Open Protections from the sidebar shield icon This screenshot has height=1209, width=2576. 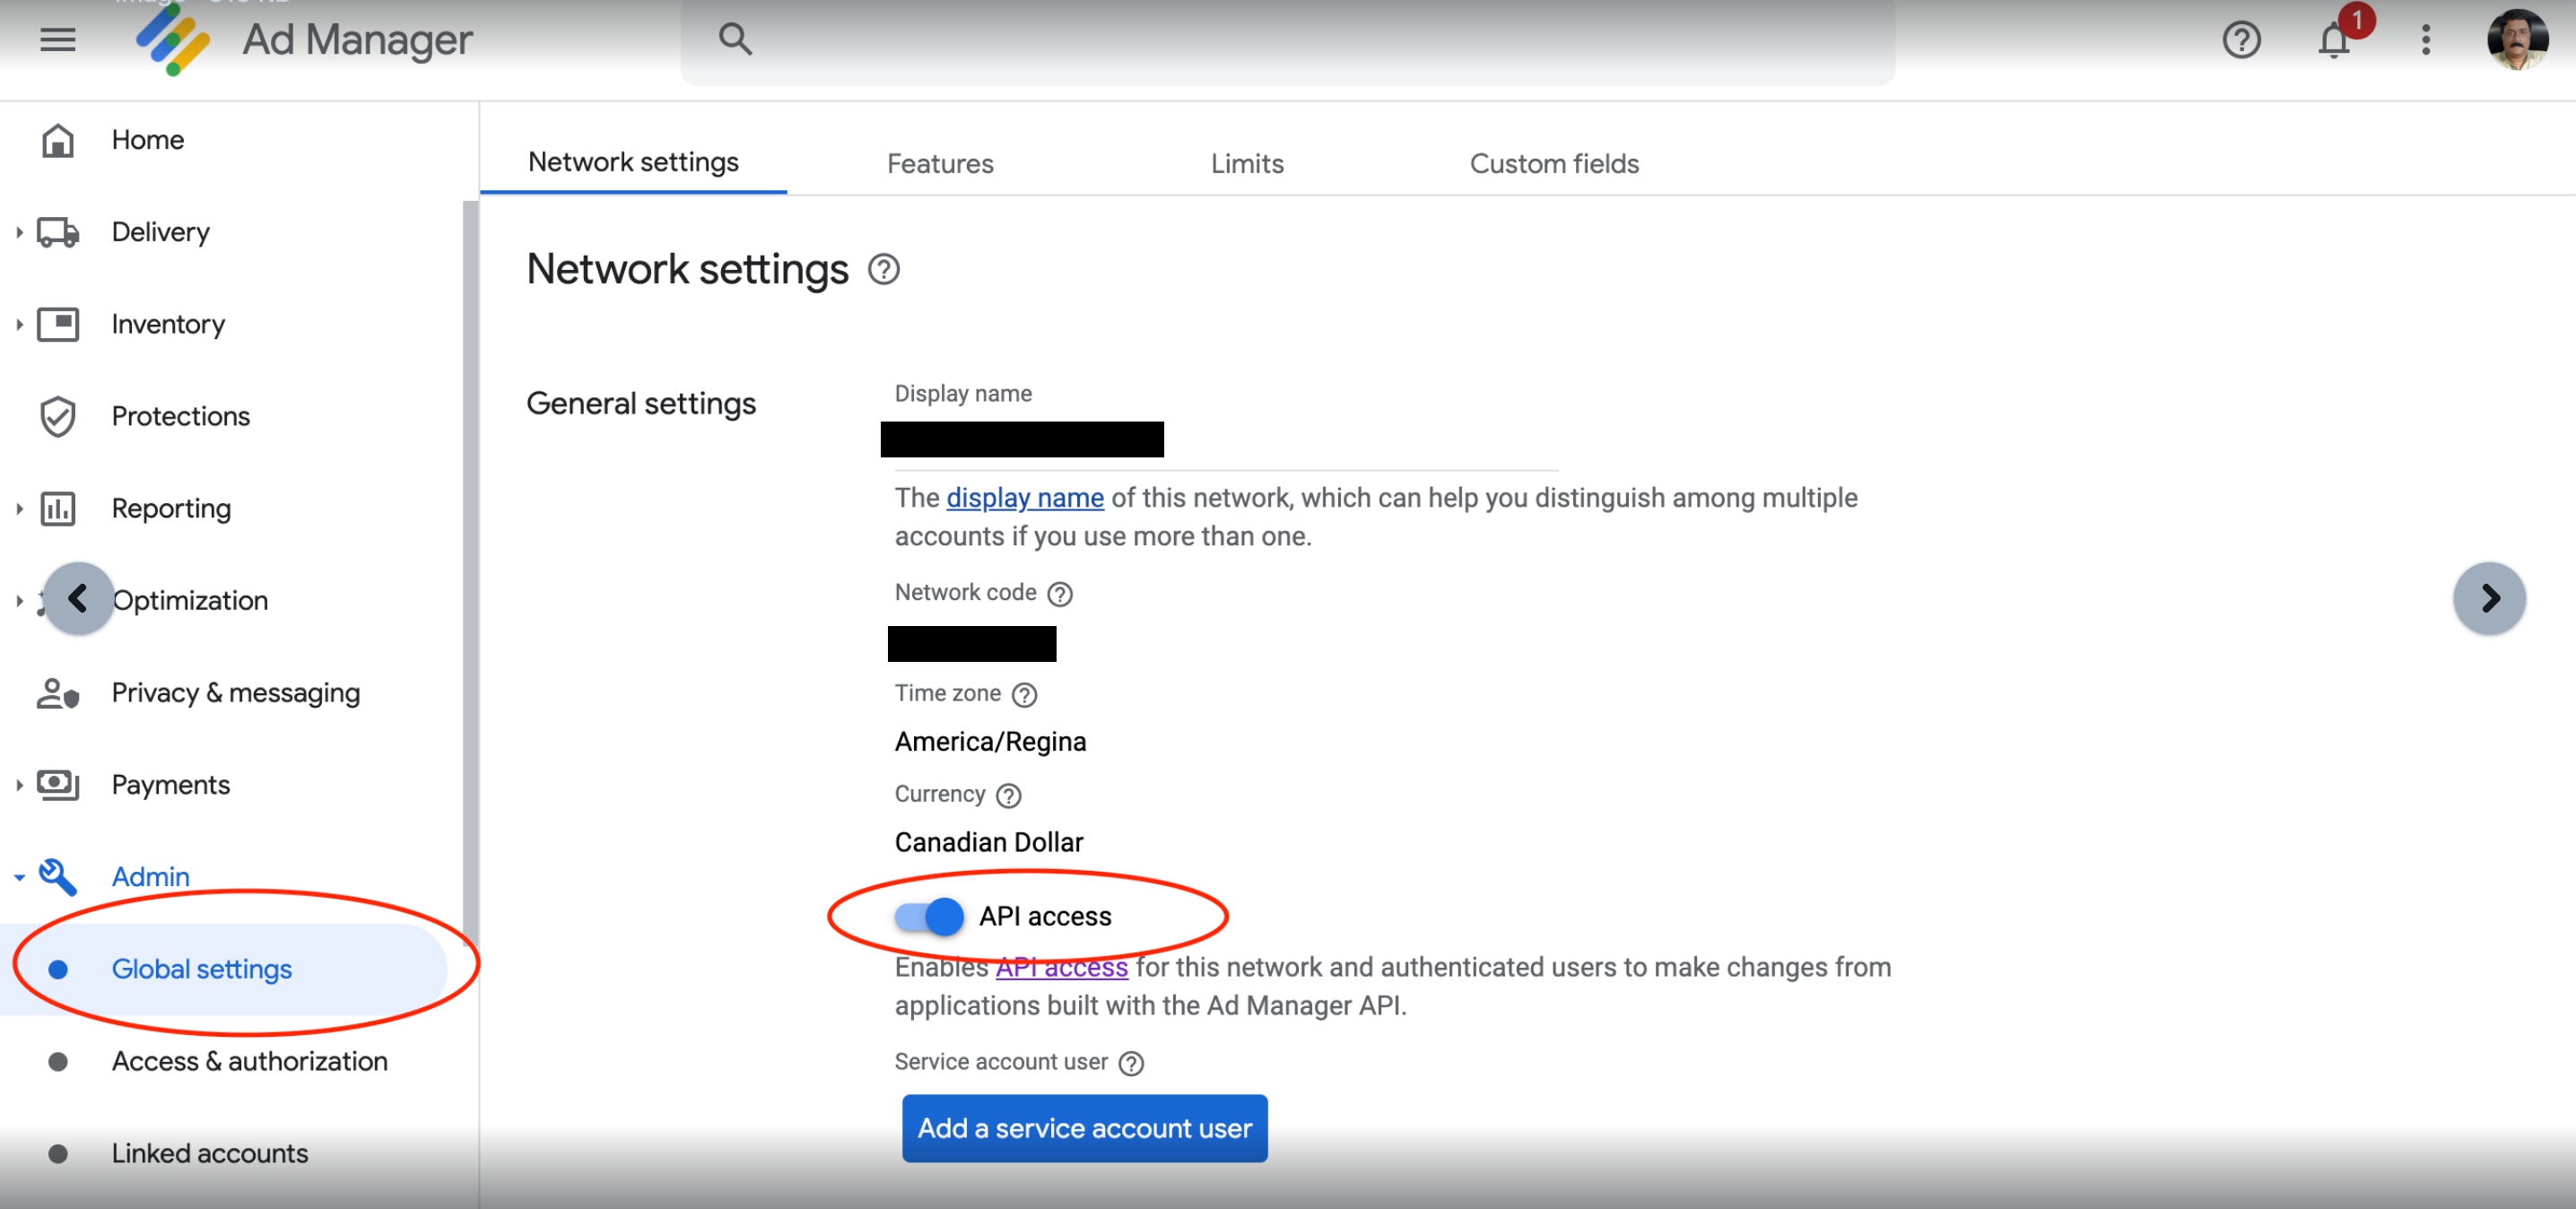tap(57, 416)
